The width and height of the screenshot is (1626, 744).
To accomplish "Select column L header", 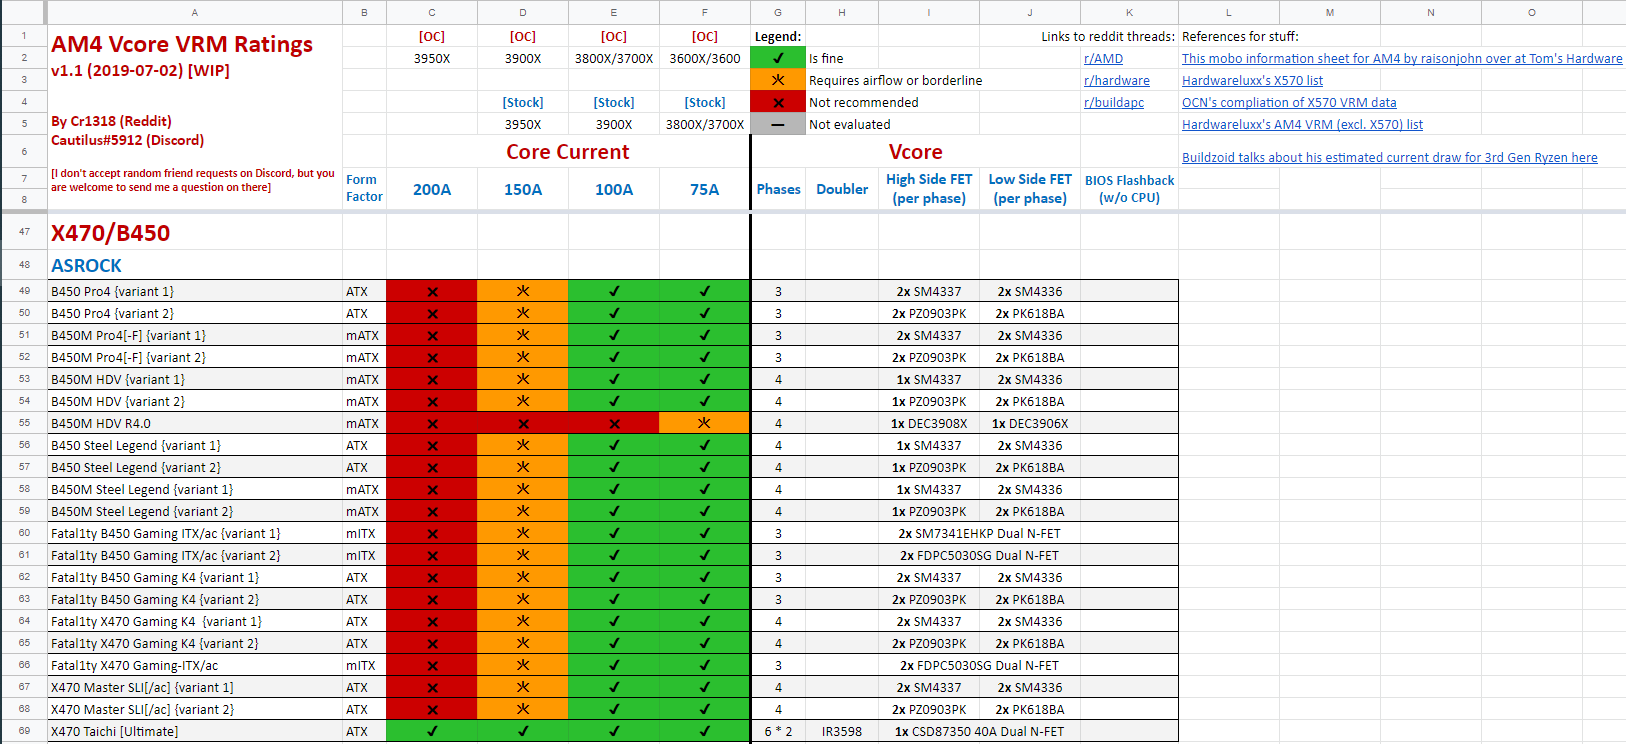I will (1229, 12).
